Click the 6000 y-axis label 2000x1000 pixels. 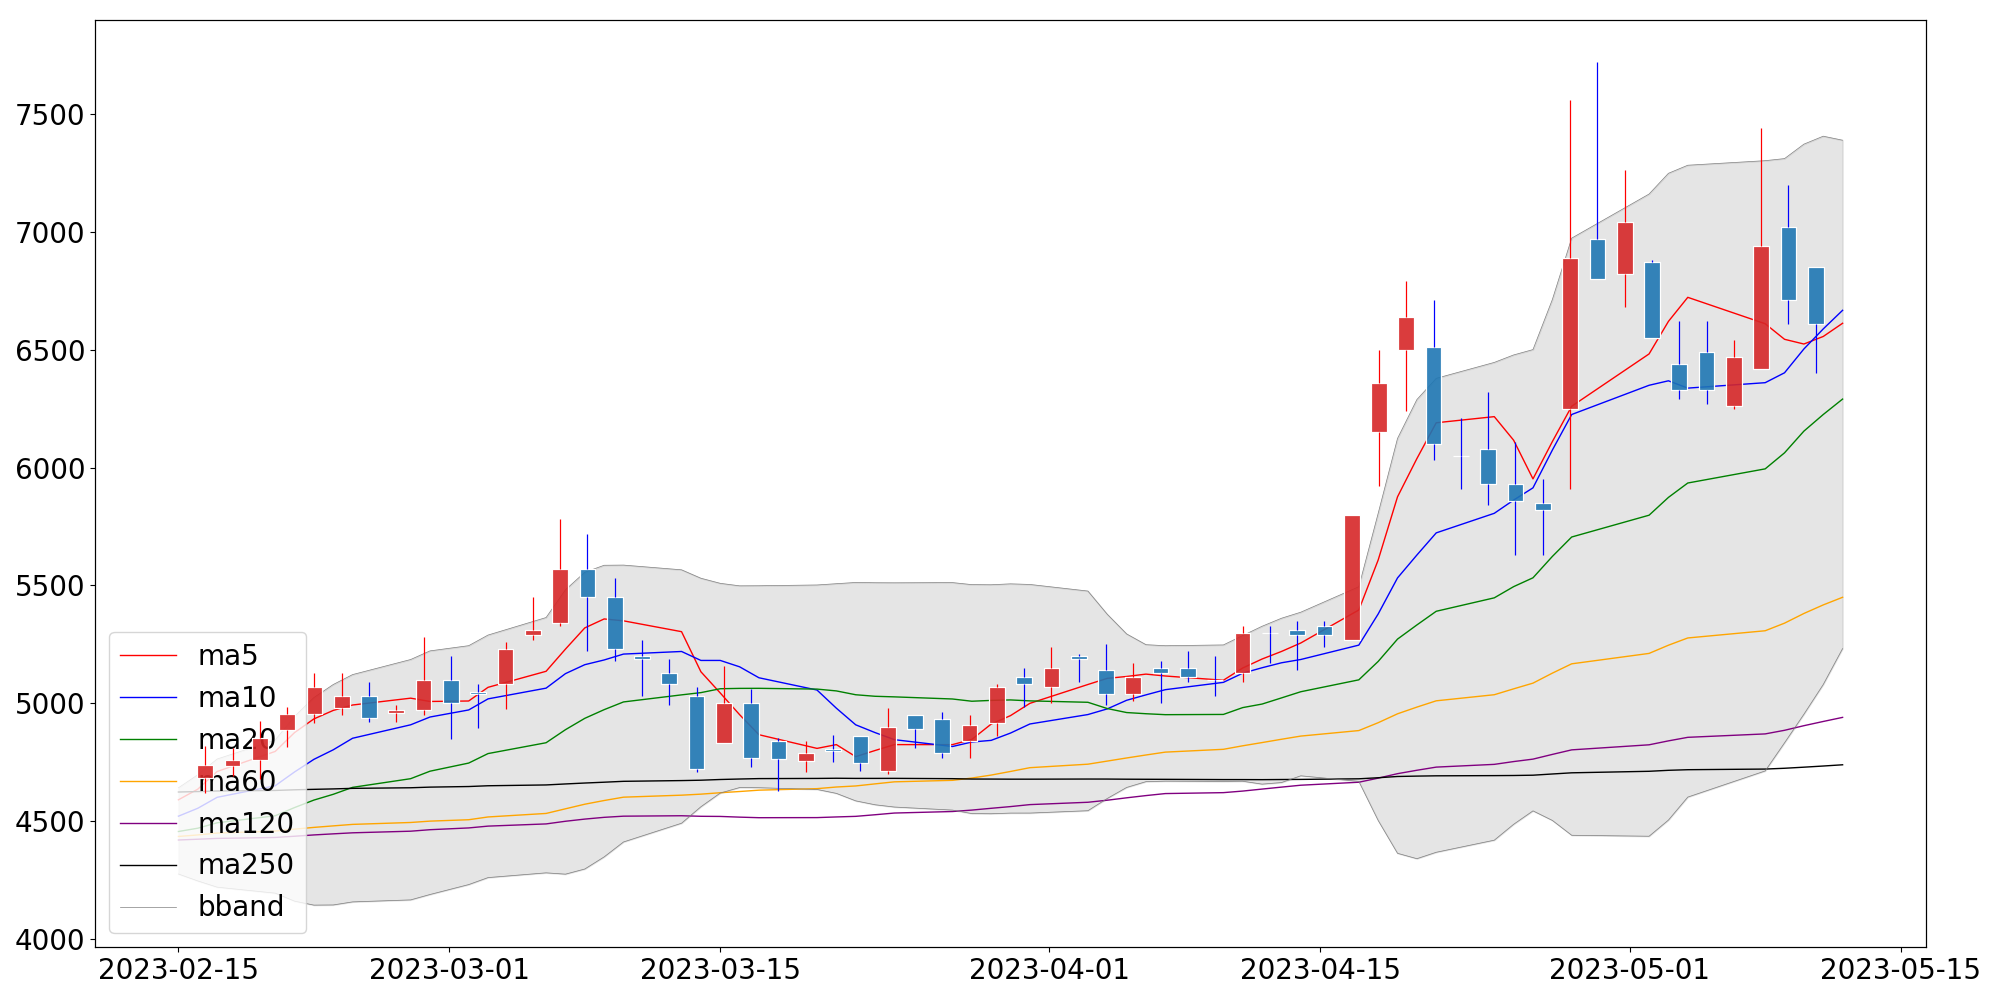[50, 469]
